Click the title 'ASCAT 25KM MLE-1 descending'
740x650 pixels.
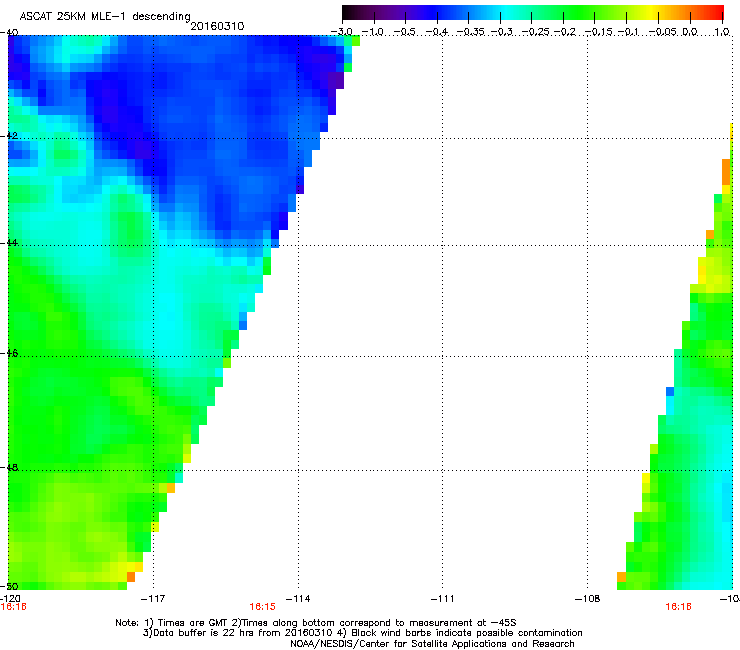point(105,17)
